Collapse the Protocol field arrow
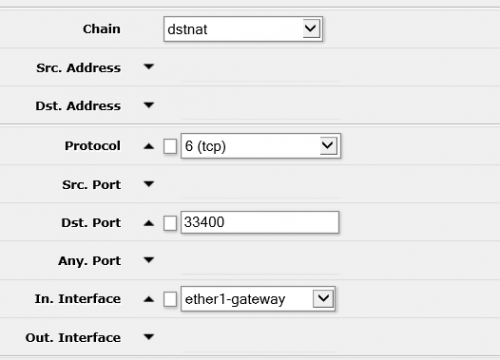This screenshot has height=360, width=500. point(149,146)
